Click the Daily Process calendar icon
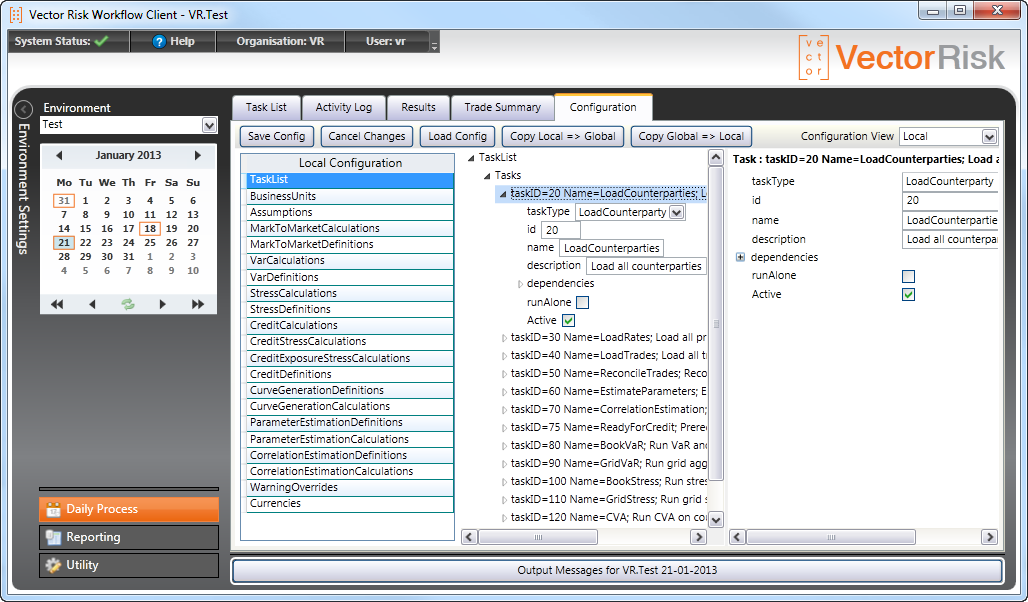The height and width of the screenshot is (602, 1028). tap(53, 510)
